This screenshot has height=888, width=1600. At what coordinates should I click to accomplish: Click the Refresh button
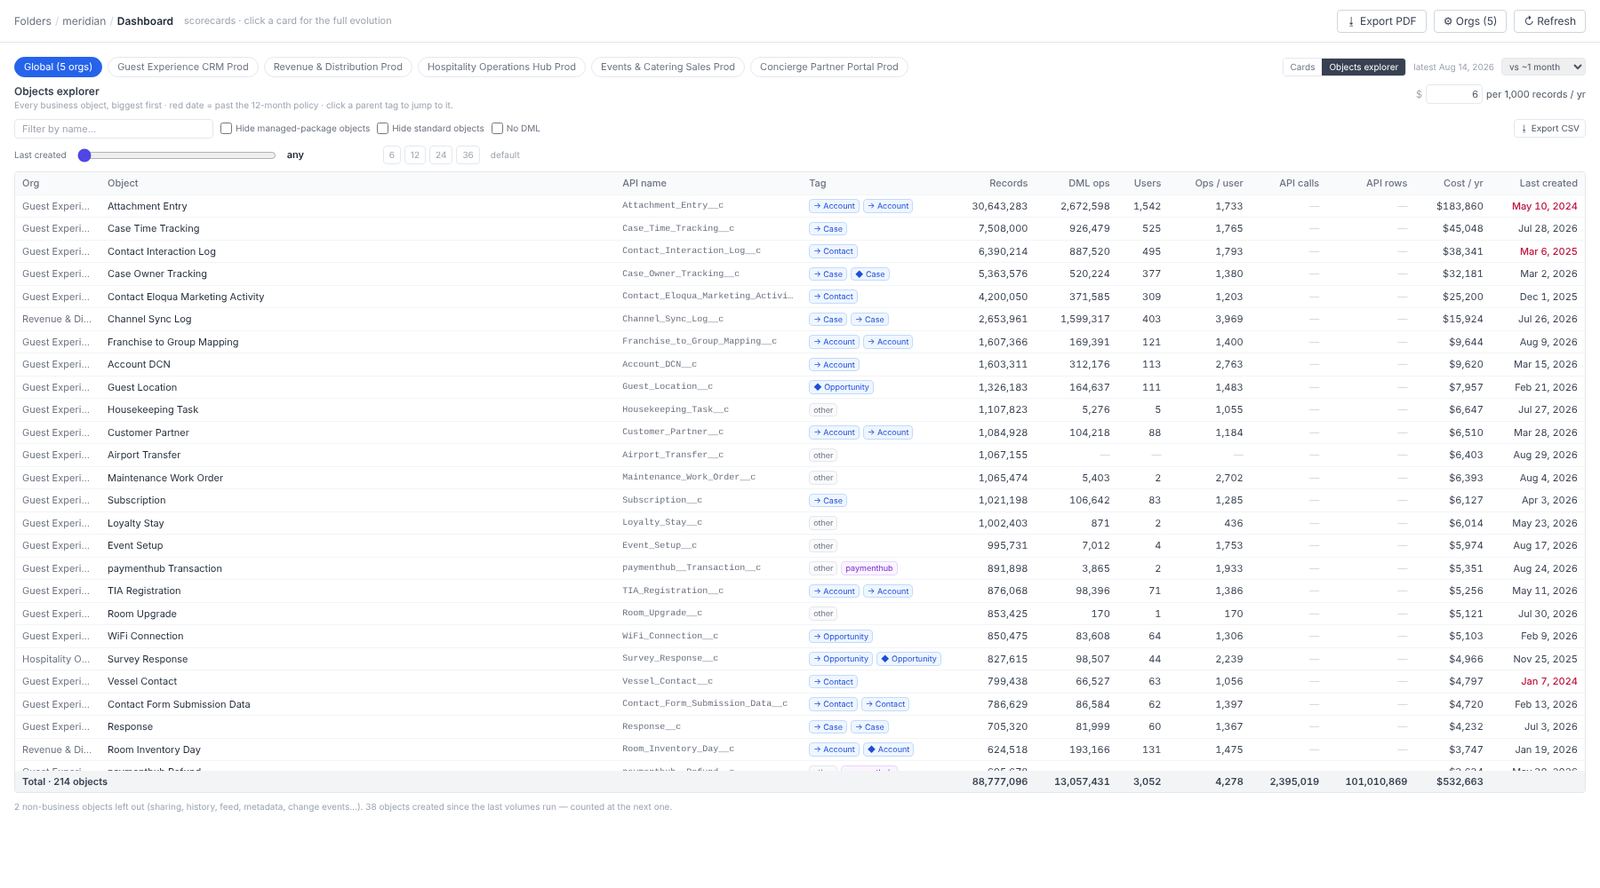coord(1549,21)
